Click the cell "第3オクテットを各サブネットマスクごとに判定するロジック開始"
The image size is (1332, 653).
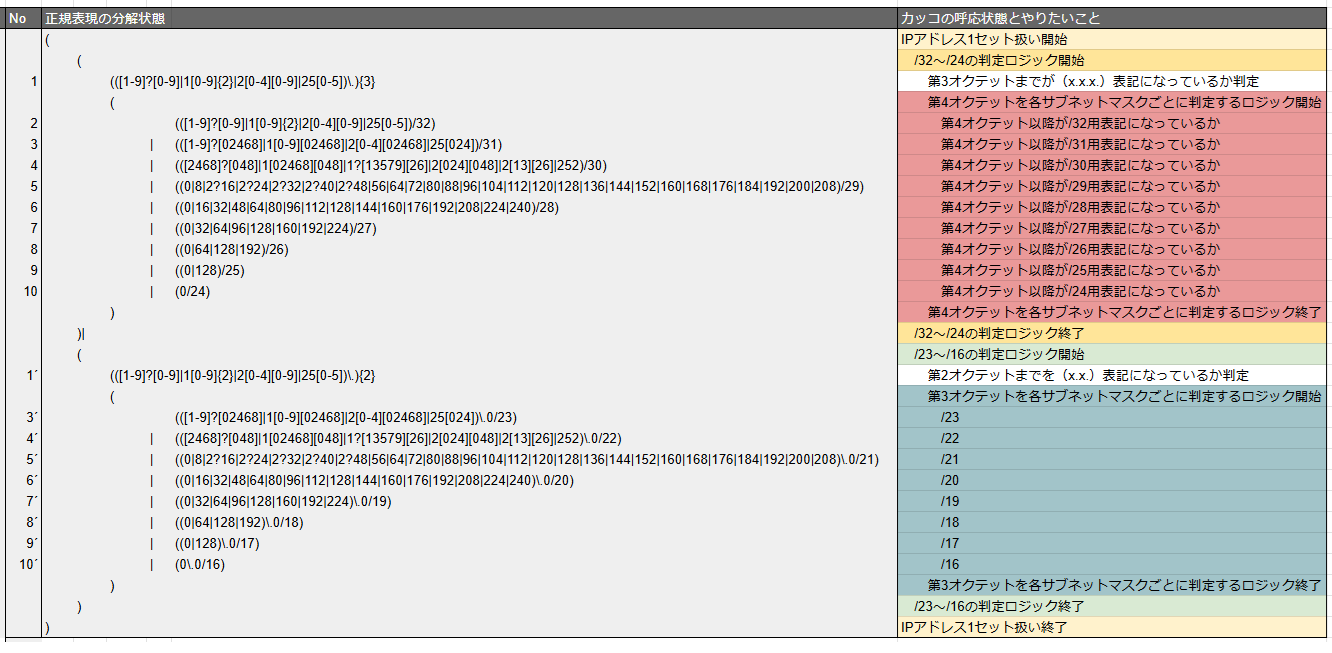tap(1113, 397)
